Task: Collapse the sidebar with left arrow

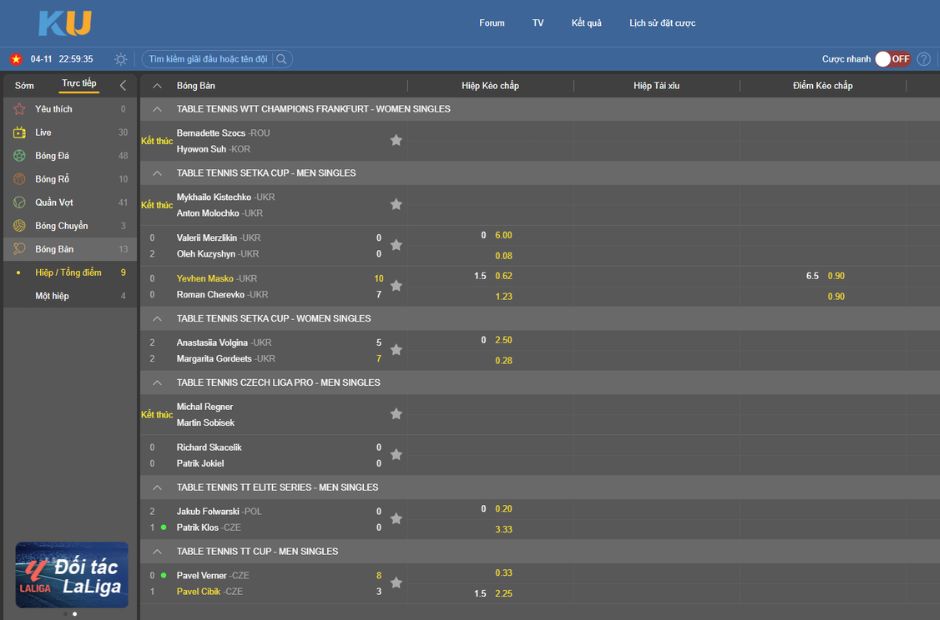Action: point(123,85)
